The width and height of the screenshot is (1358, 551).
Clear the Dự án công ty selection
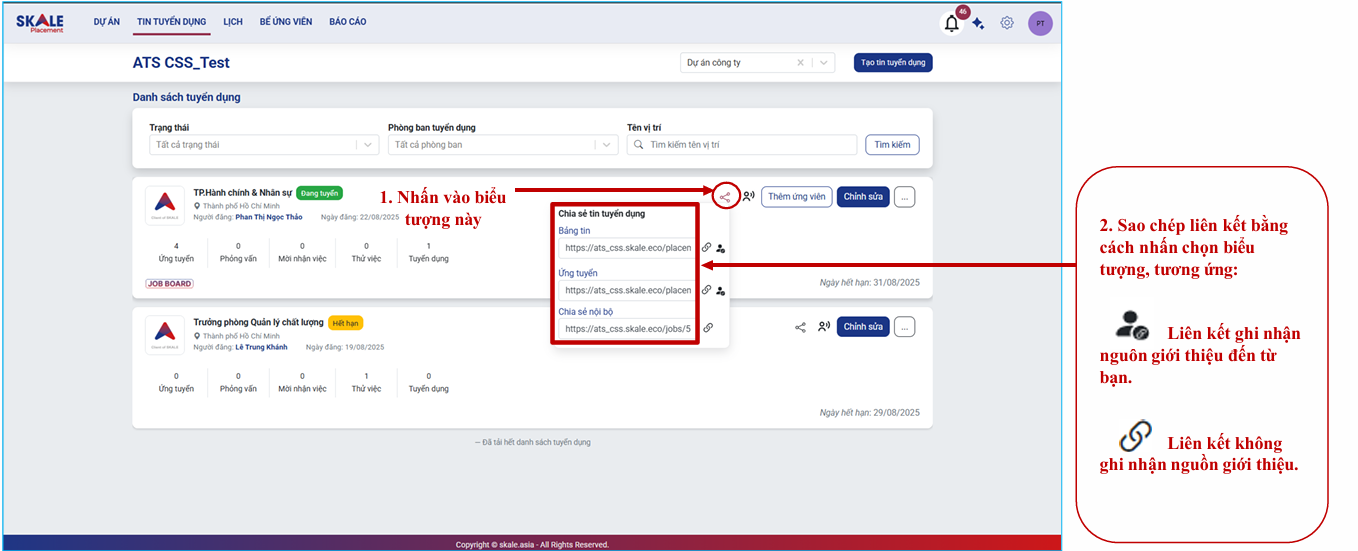pos(800,63)
